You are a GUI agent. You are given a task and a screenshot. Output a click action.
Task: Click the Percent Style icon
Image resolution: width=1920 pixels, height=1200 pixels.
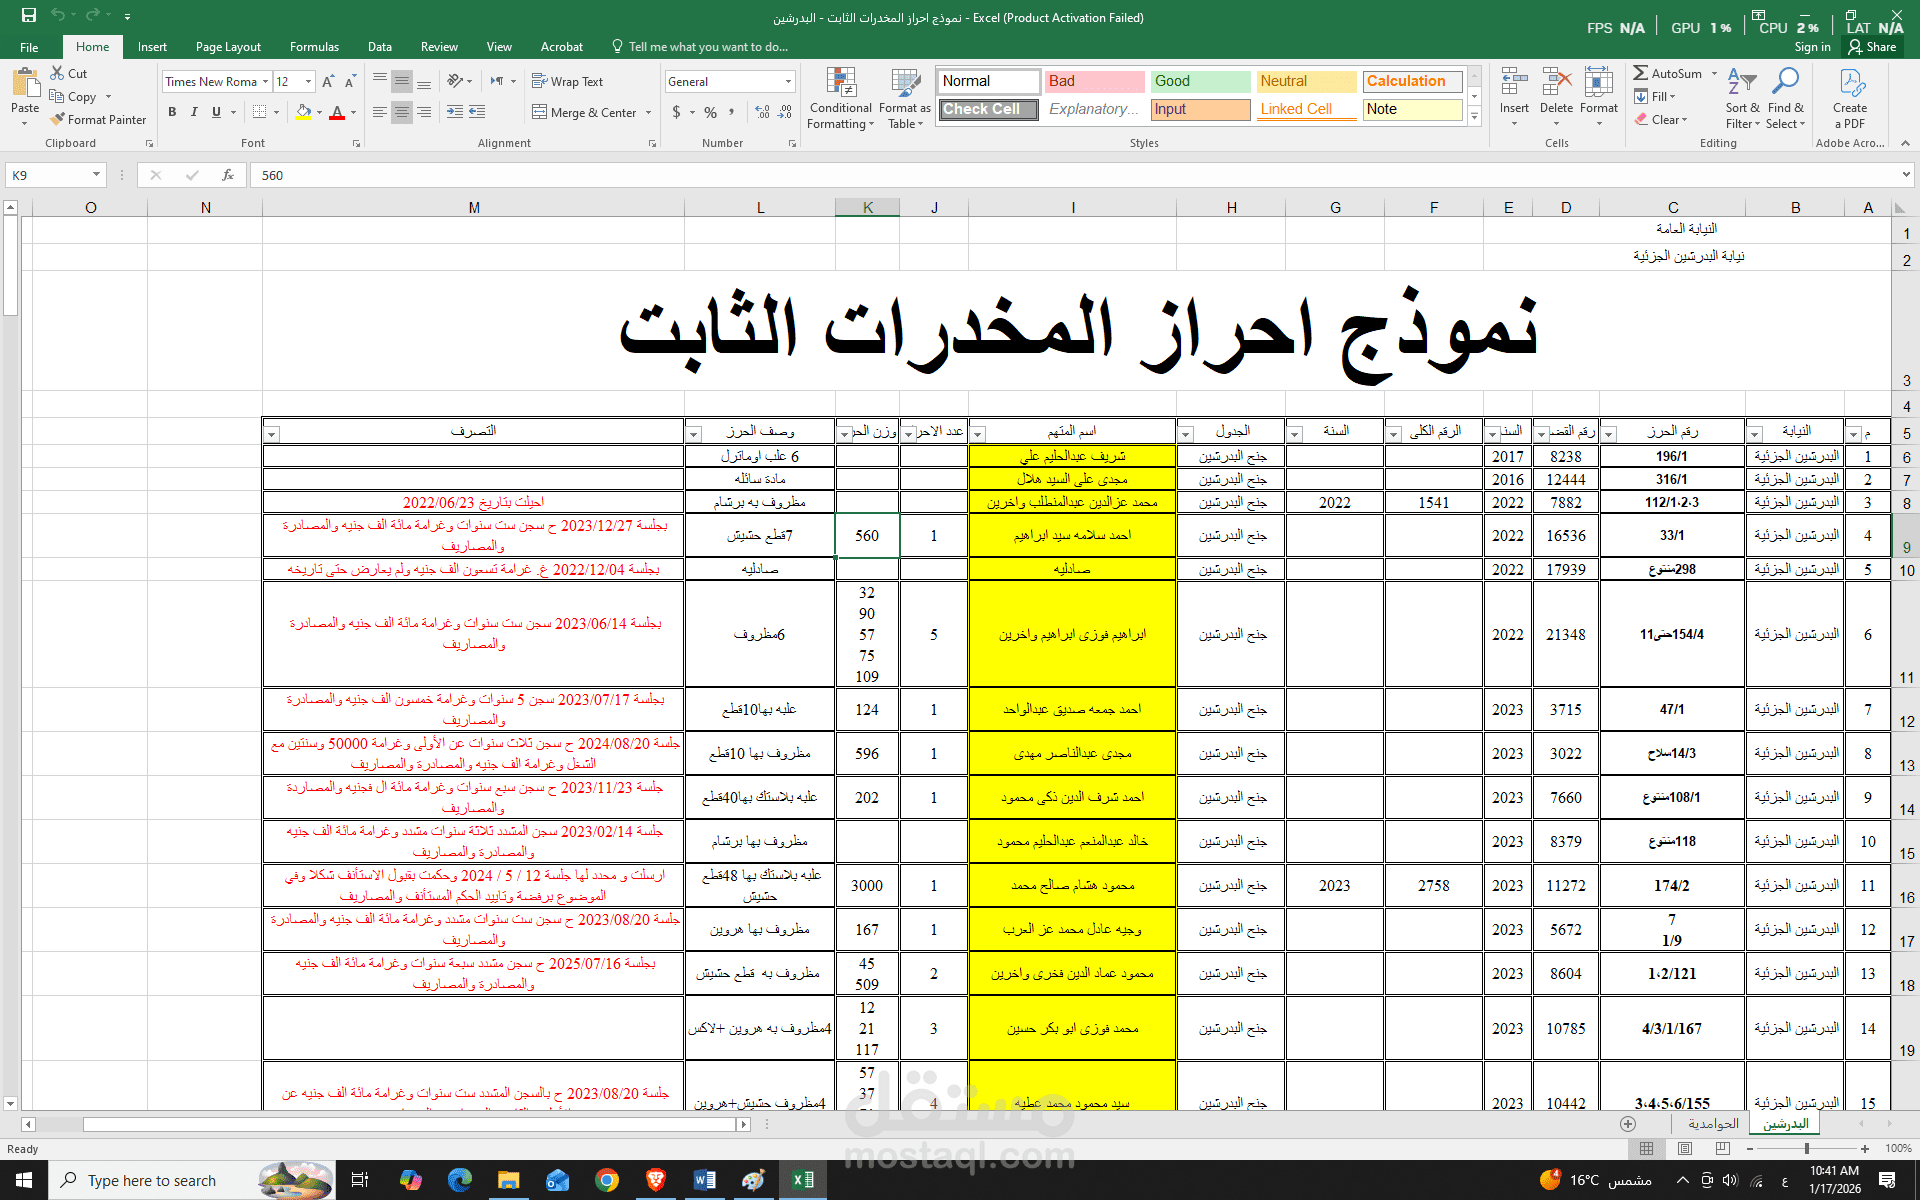pos(710,112)
